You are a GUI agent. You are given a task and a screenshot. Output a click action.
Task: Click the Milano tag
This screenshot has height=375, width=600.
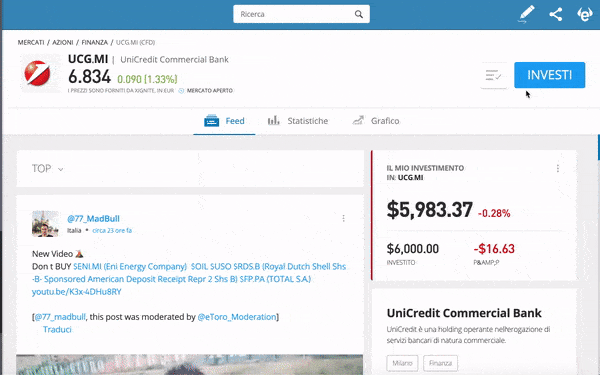(402, 363)
